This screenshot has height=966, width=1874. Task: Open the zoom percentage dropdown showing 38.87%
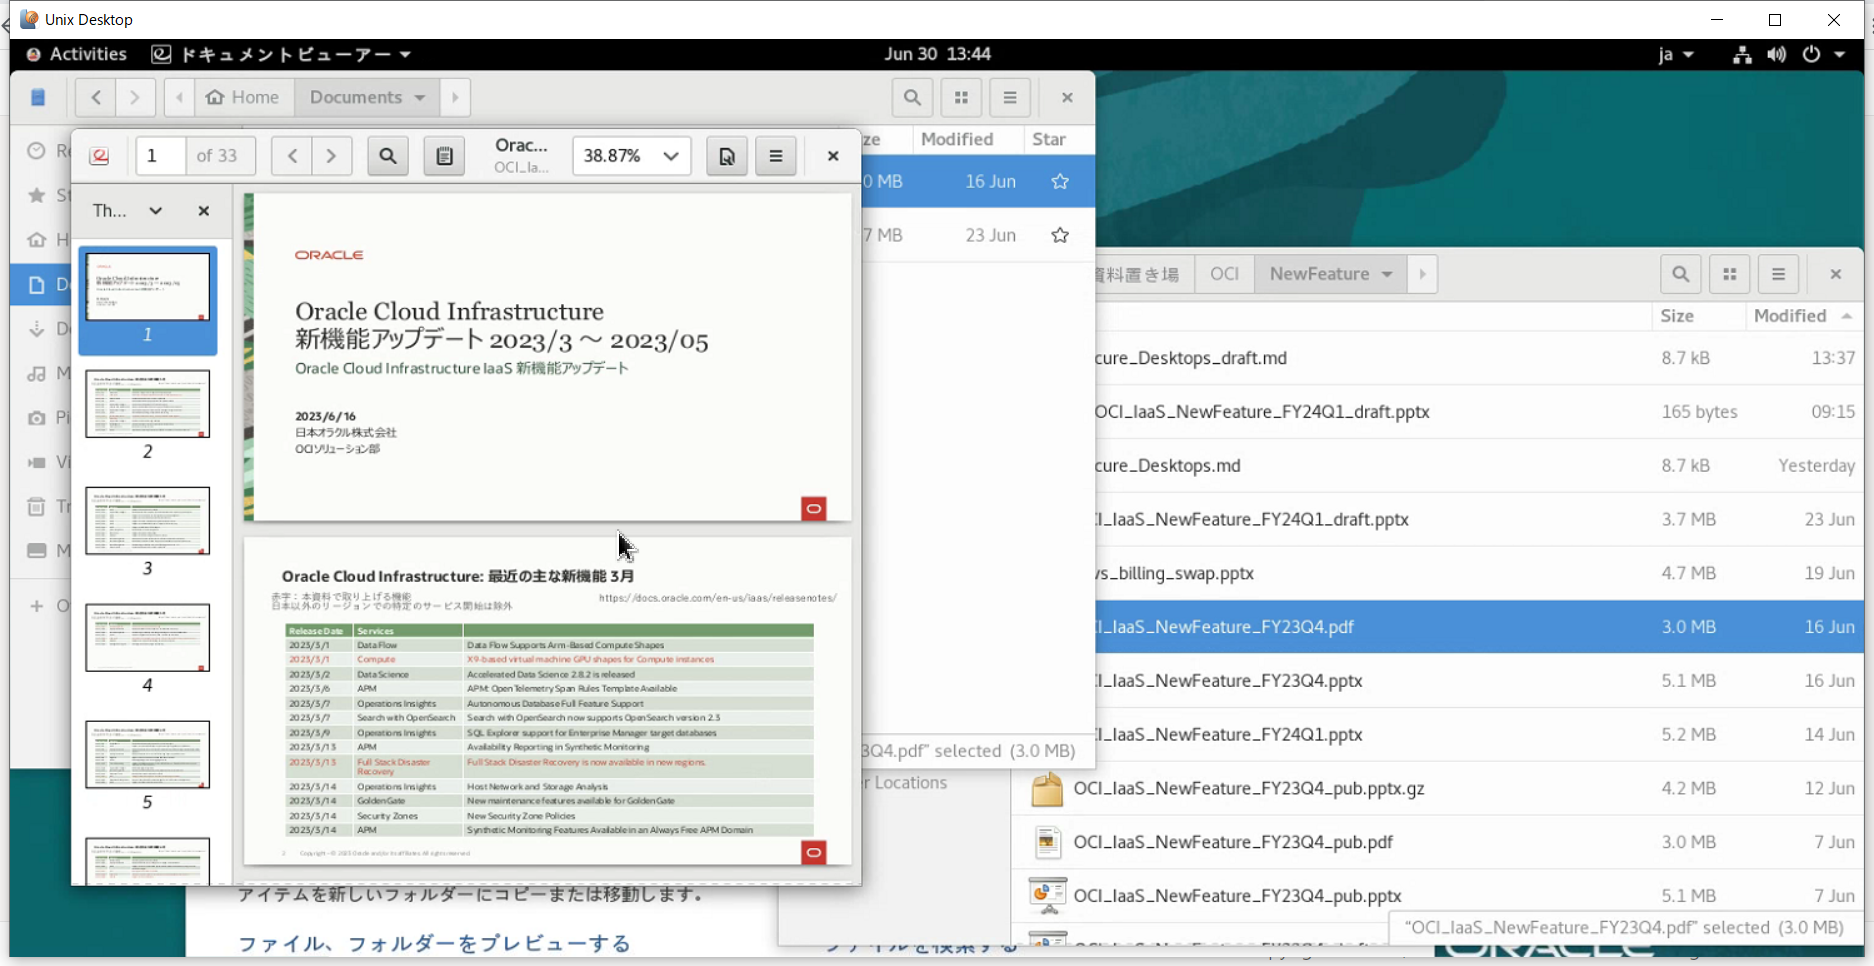[x=631, y=155]
